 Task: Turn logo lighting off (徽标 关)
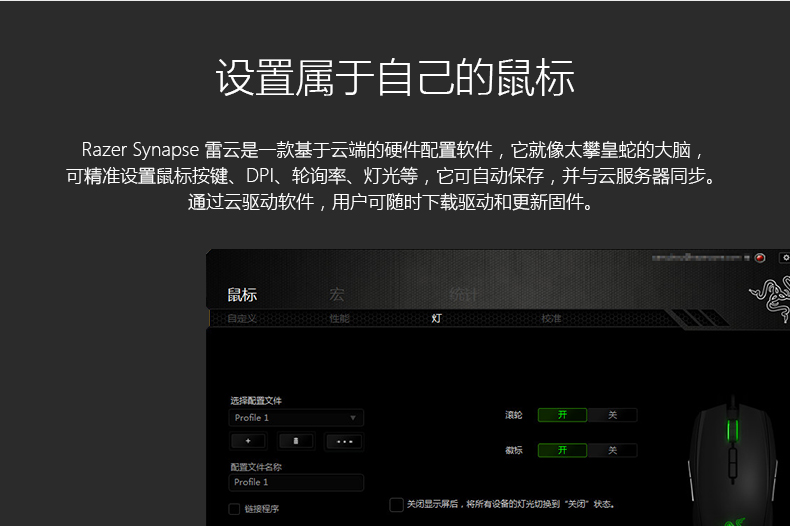click(x=612, y=450)
